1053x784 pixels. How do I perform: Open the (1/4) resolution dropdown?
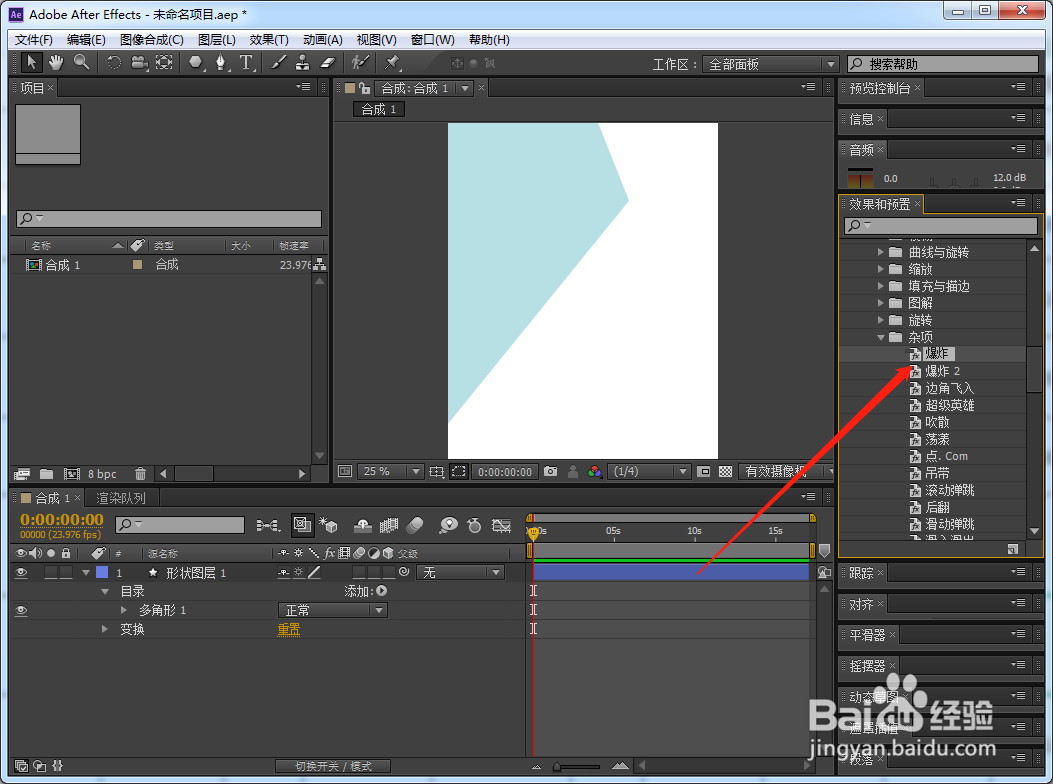pos(649,472)
